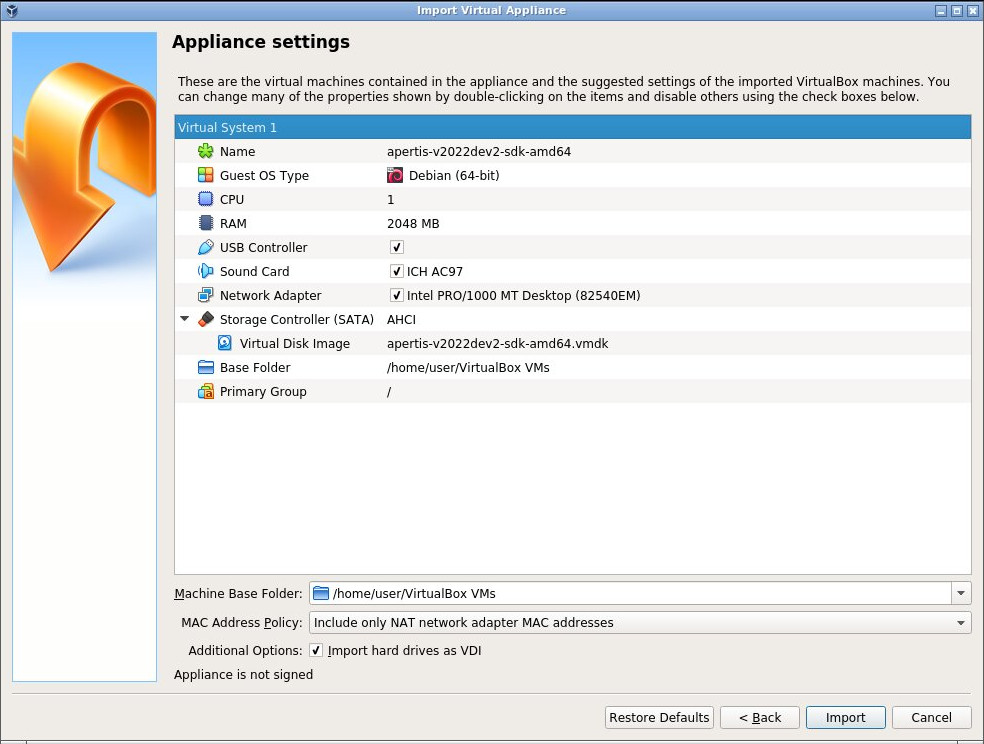
Task: Click the CPU chip icon
Action: 205,199
